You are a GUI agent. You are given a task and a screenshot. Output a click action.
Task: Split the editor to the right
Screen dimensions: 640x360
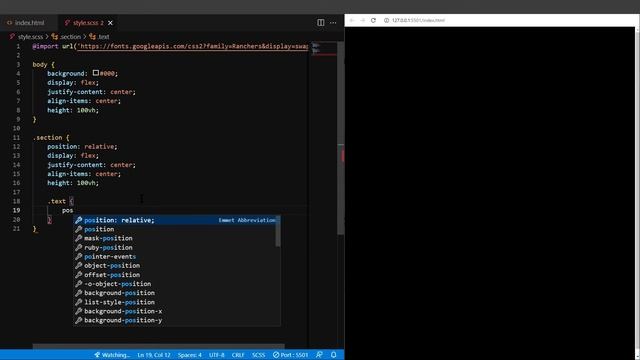320,23
